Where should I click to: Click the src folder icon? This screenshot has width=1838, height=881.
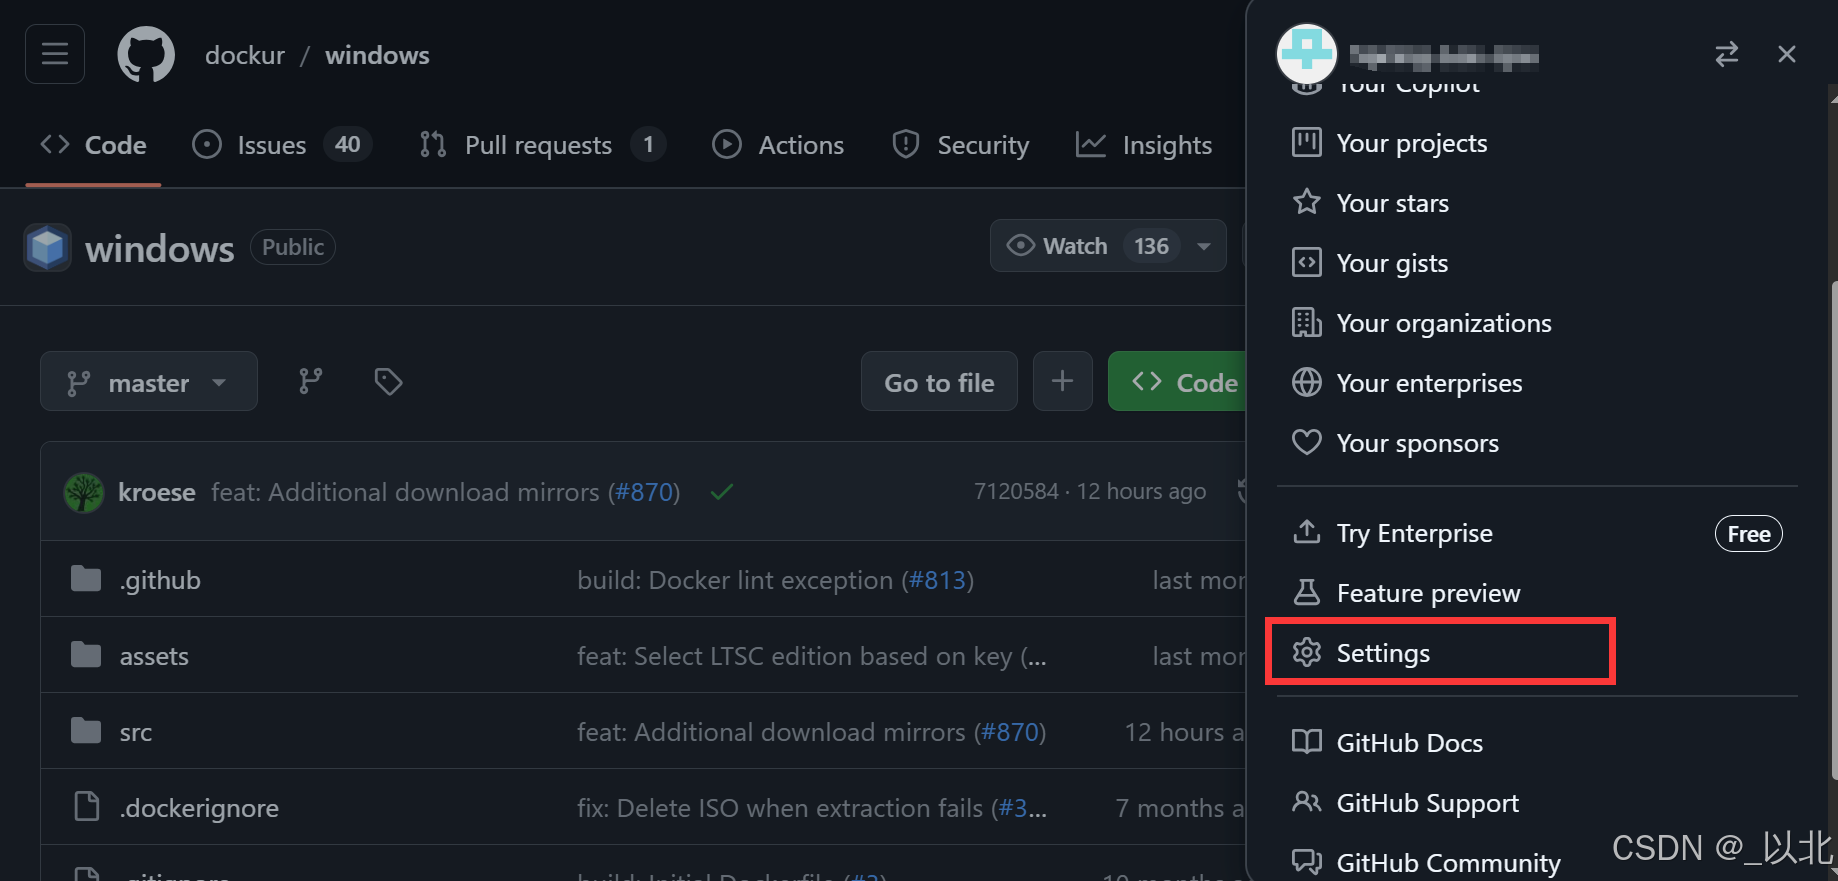[86, 731]
